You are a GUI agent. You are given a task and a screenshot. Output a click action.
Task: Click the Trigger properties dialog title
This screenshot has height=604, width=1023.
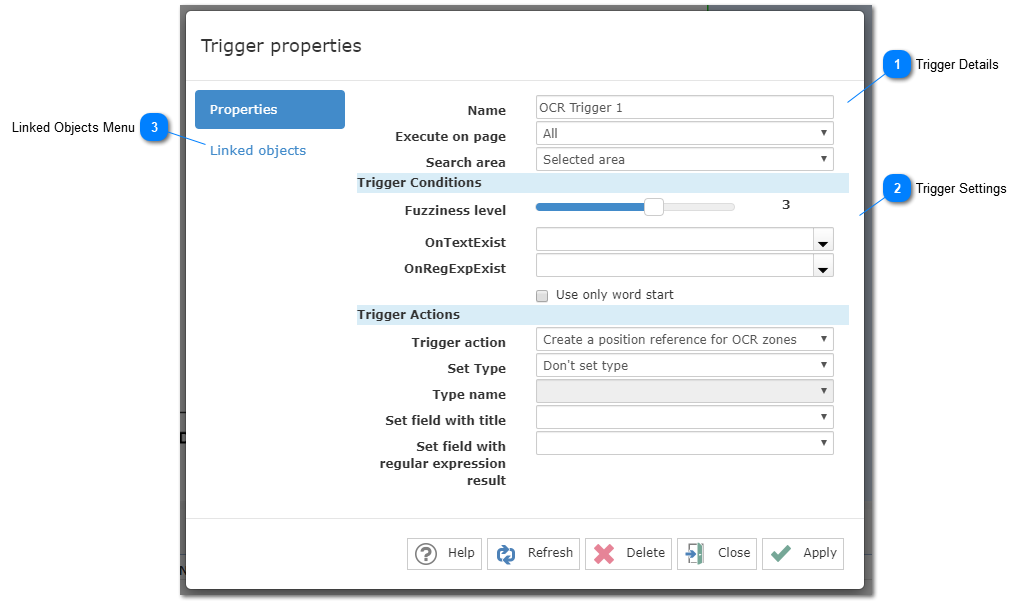(x=281, y=46)
